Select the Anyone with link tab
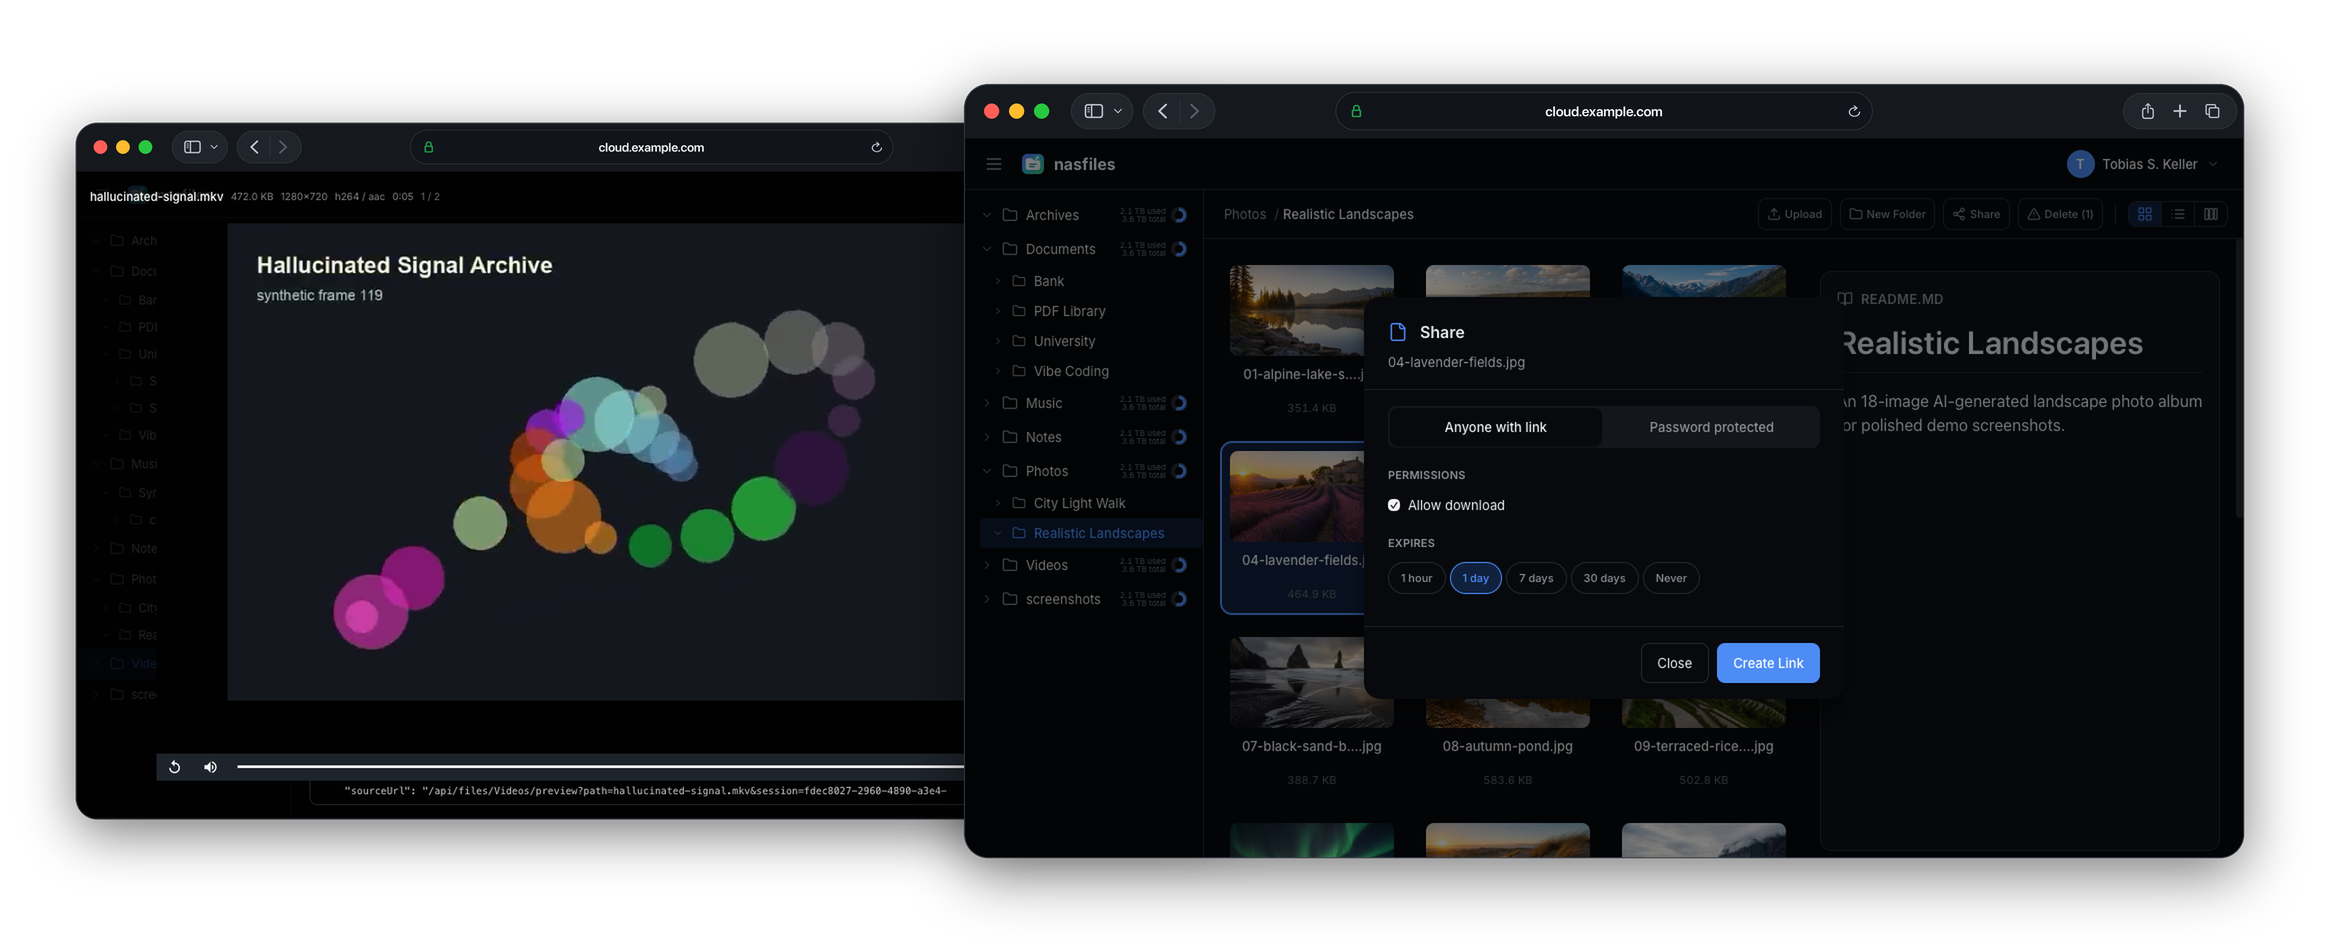The width and height of the screenshot is (2328, 942). coord(1495,427)
